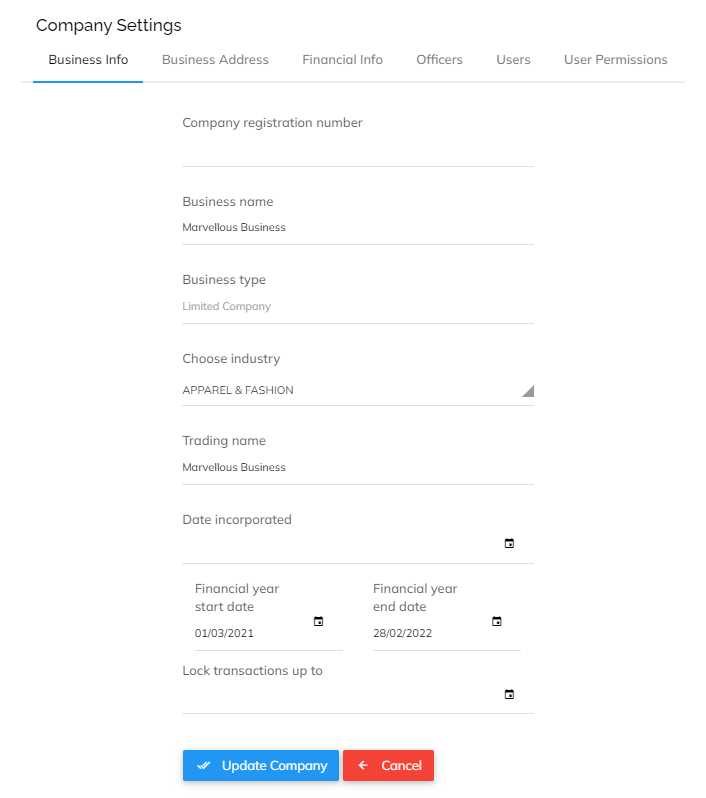Switch to the Business Address tab
Image resolution: width=706 pixels, height=798 pixels.
click(215, 60)
